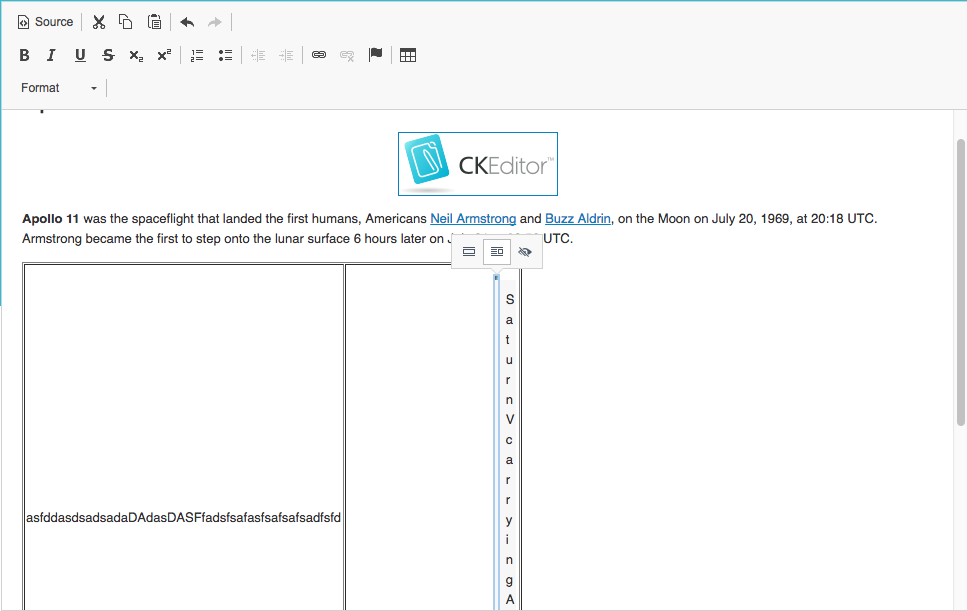
Task: Insert a table using Table icon
Action: [408, 55]
